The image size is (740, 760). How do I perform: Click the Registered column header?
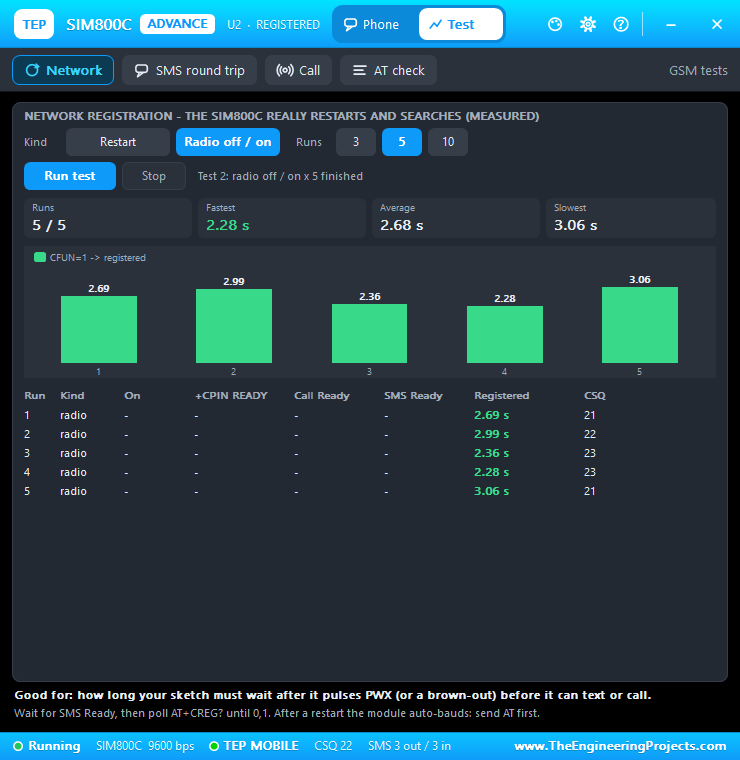502,396
